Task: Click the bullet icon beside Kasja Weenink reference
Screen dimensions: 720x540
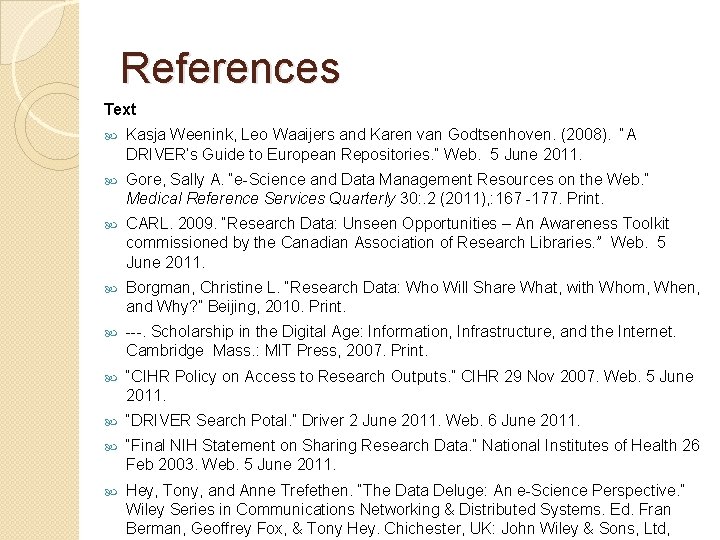Action: coord(111,136)
